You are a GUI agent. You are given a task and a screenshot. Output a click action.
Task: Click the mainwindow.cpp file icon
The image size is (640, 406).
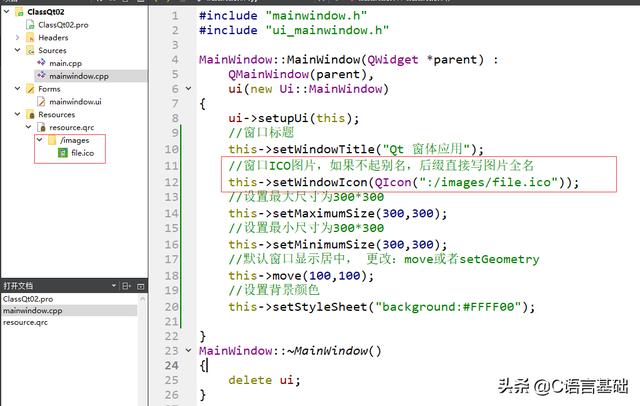click(x=41, y=75)
